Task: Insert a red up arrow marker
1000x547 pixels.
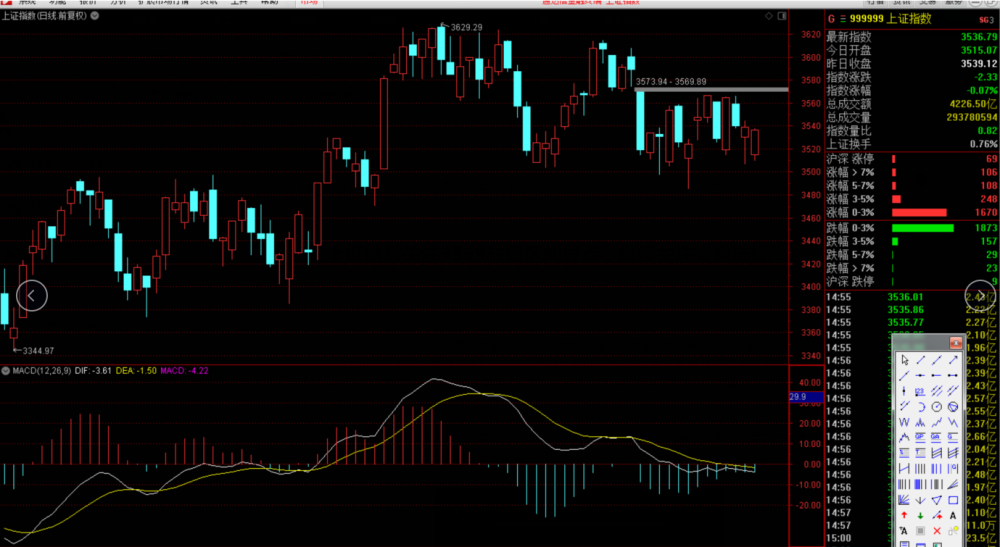Action: (x=904, y=515)
